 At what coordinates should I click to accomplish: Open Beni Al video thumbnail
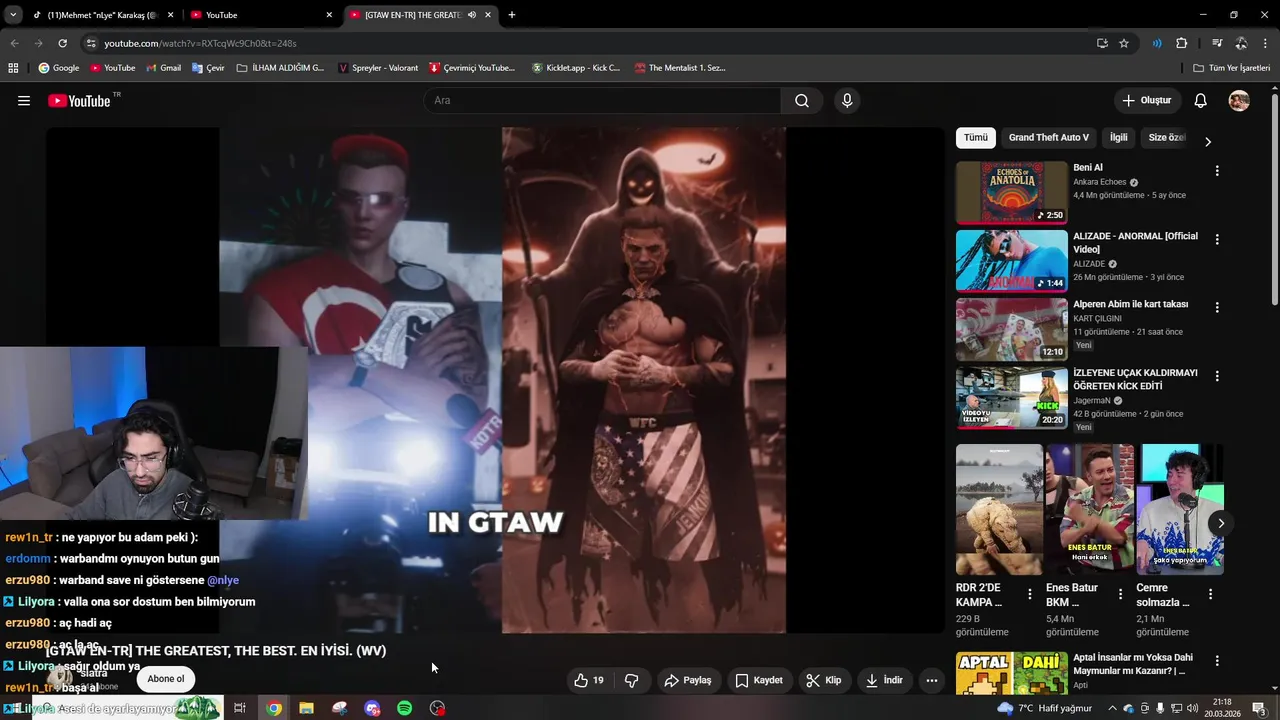click(x=1012, y=193)
